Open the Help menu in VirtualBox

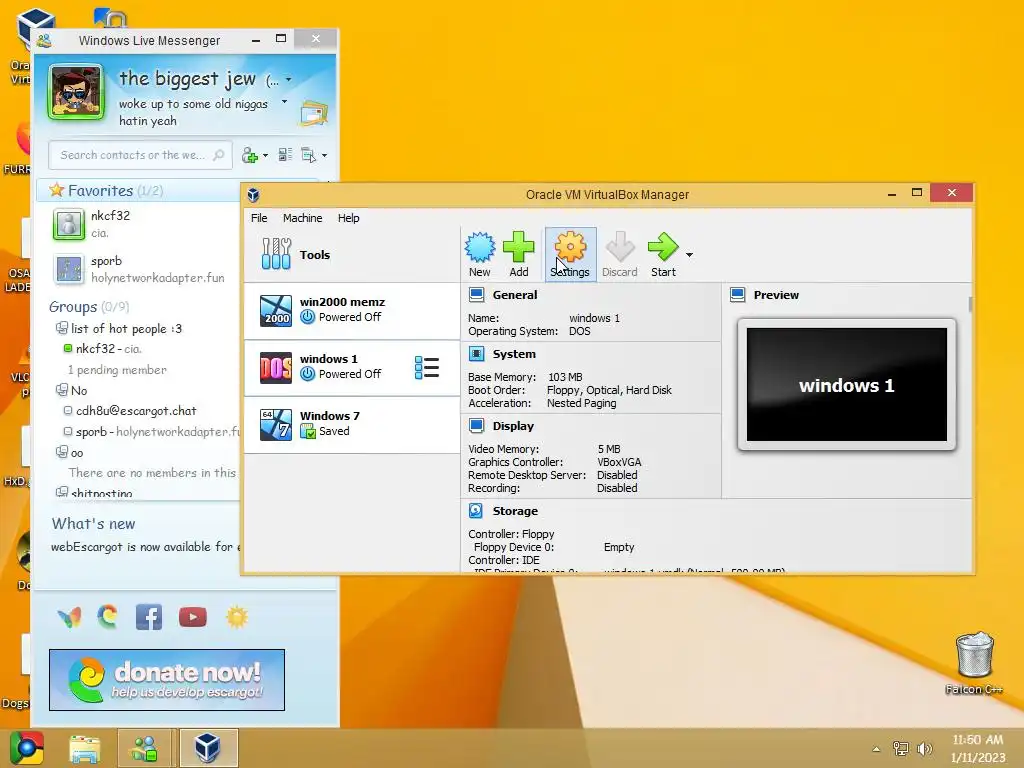pyautogui.click(x=349, y=218)
